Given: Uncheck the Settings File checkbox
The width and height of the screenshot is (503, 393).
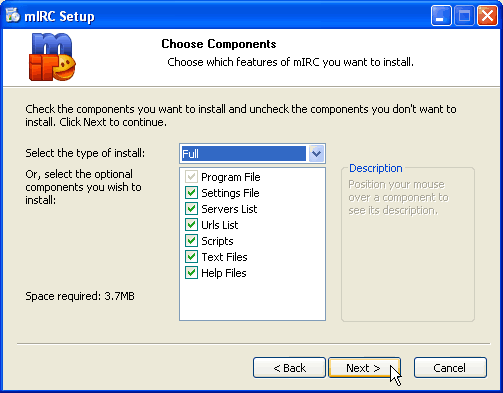Looking at the screenshot, I should 191,193.
